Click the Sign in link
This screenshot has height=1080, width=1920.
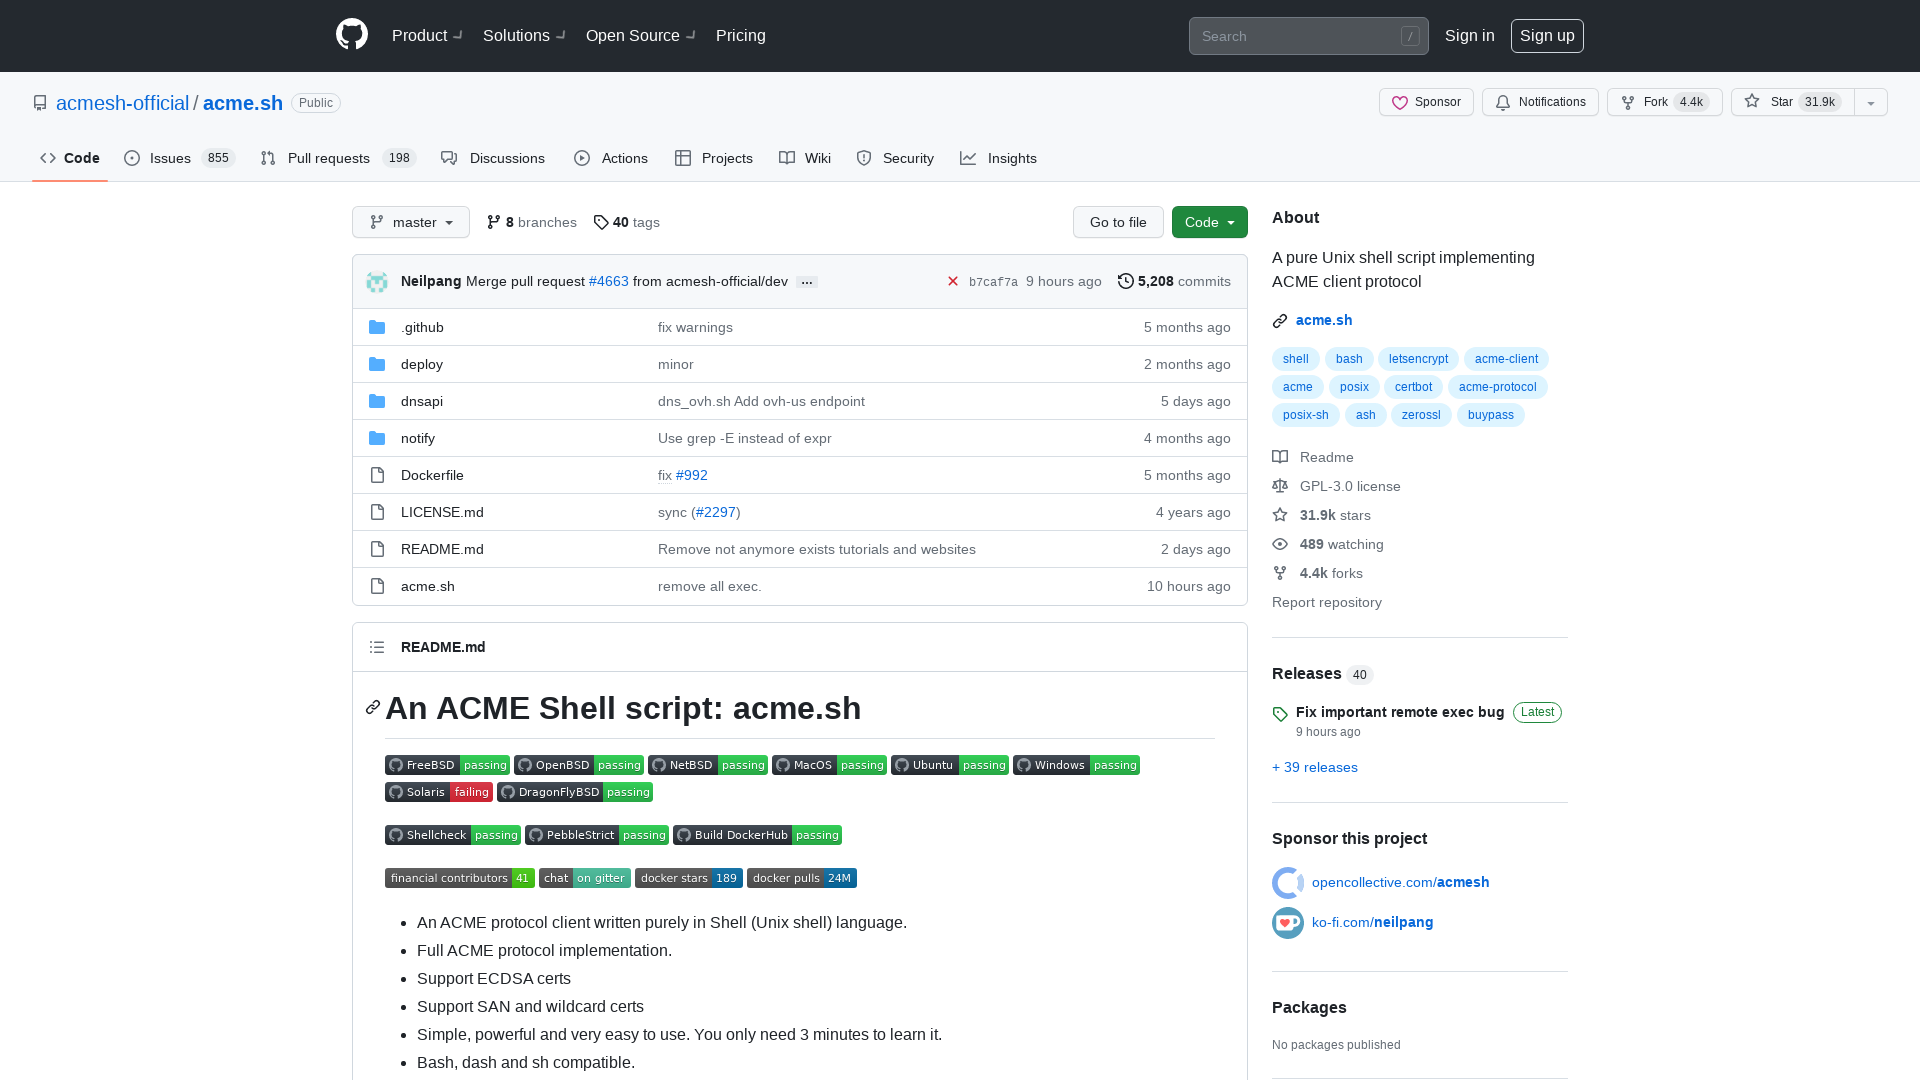point(1470,36)
